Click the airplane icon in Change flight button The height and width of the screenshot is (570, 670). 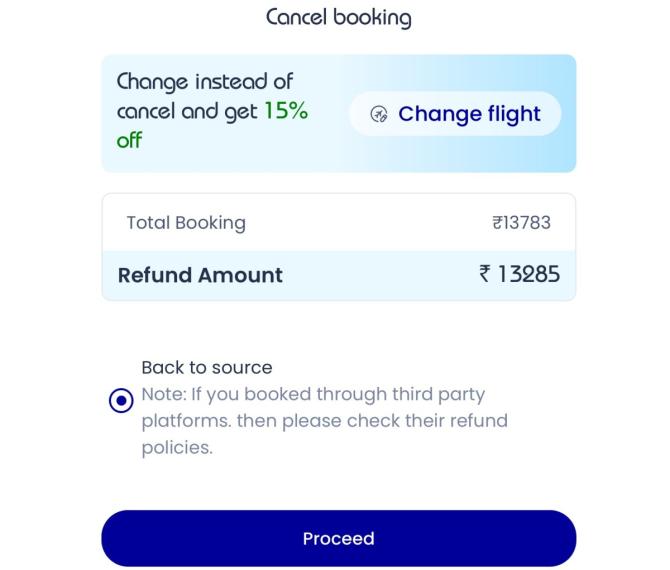tap(379, 114)
